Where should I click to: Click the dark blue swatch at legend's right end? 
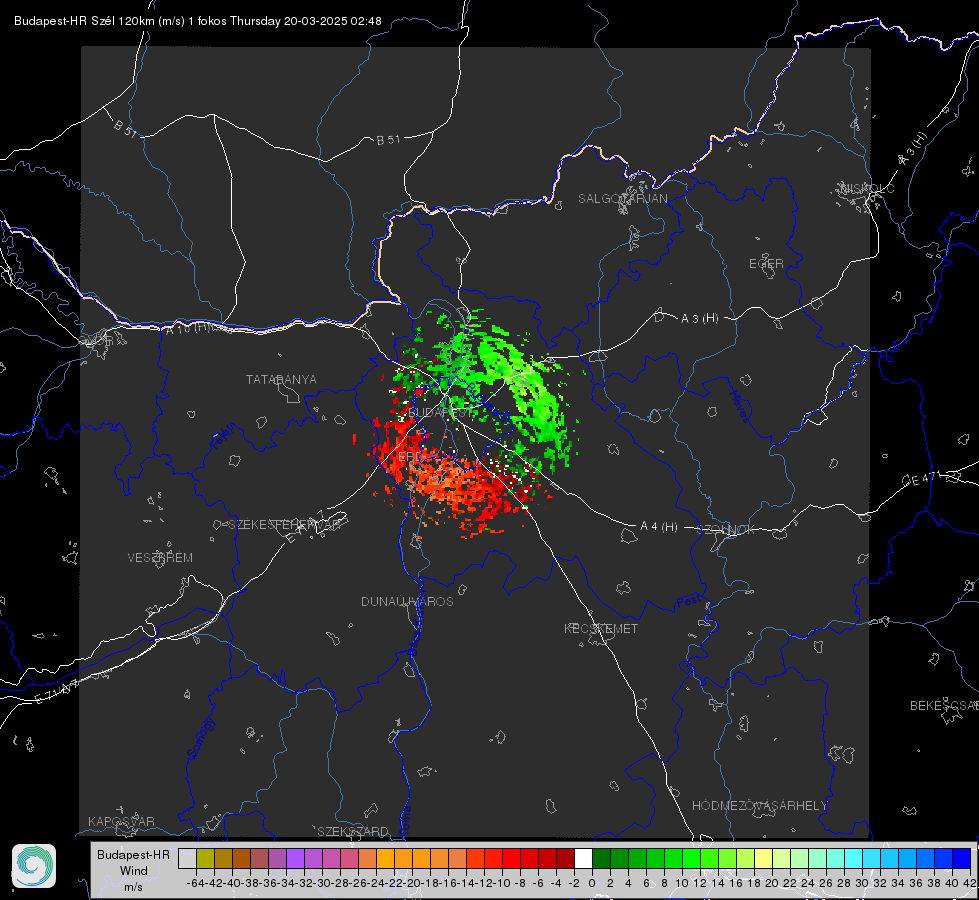pos(962,858)
